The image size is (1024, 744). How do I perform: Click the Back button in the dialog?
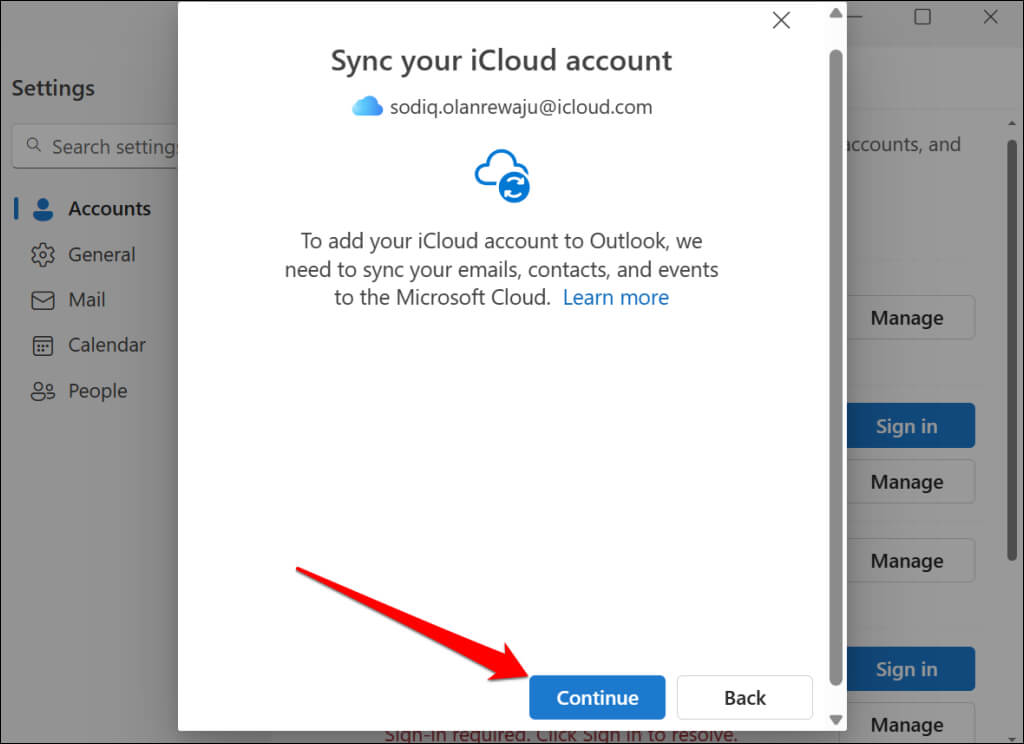744,697
